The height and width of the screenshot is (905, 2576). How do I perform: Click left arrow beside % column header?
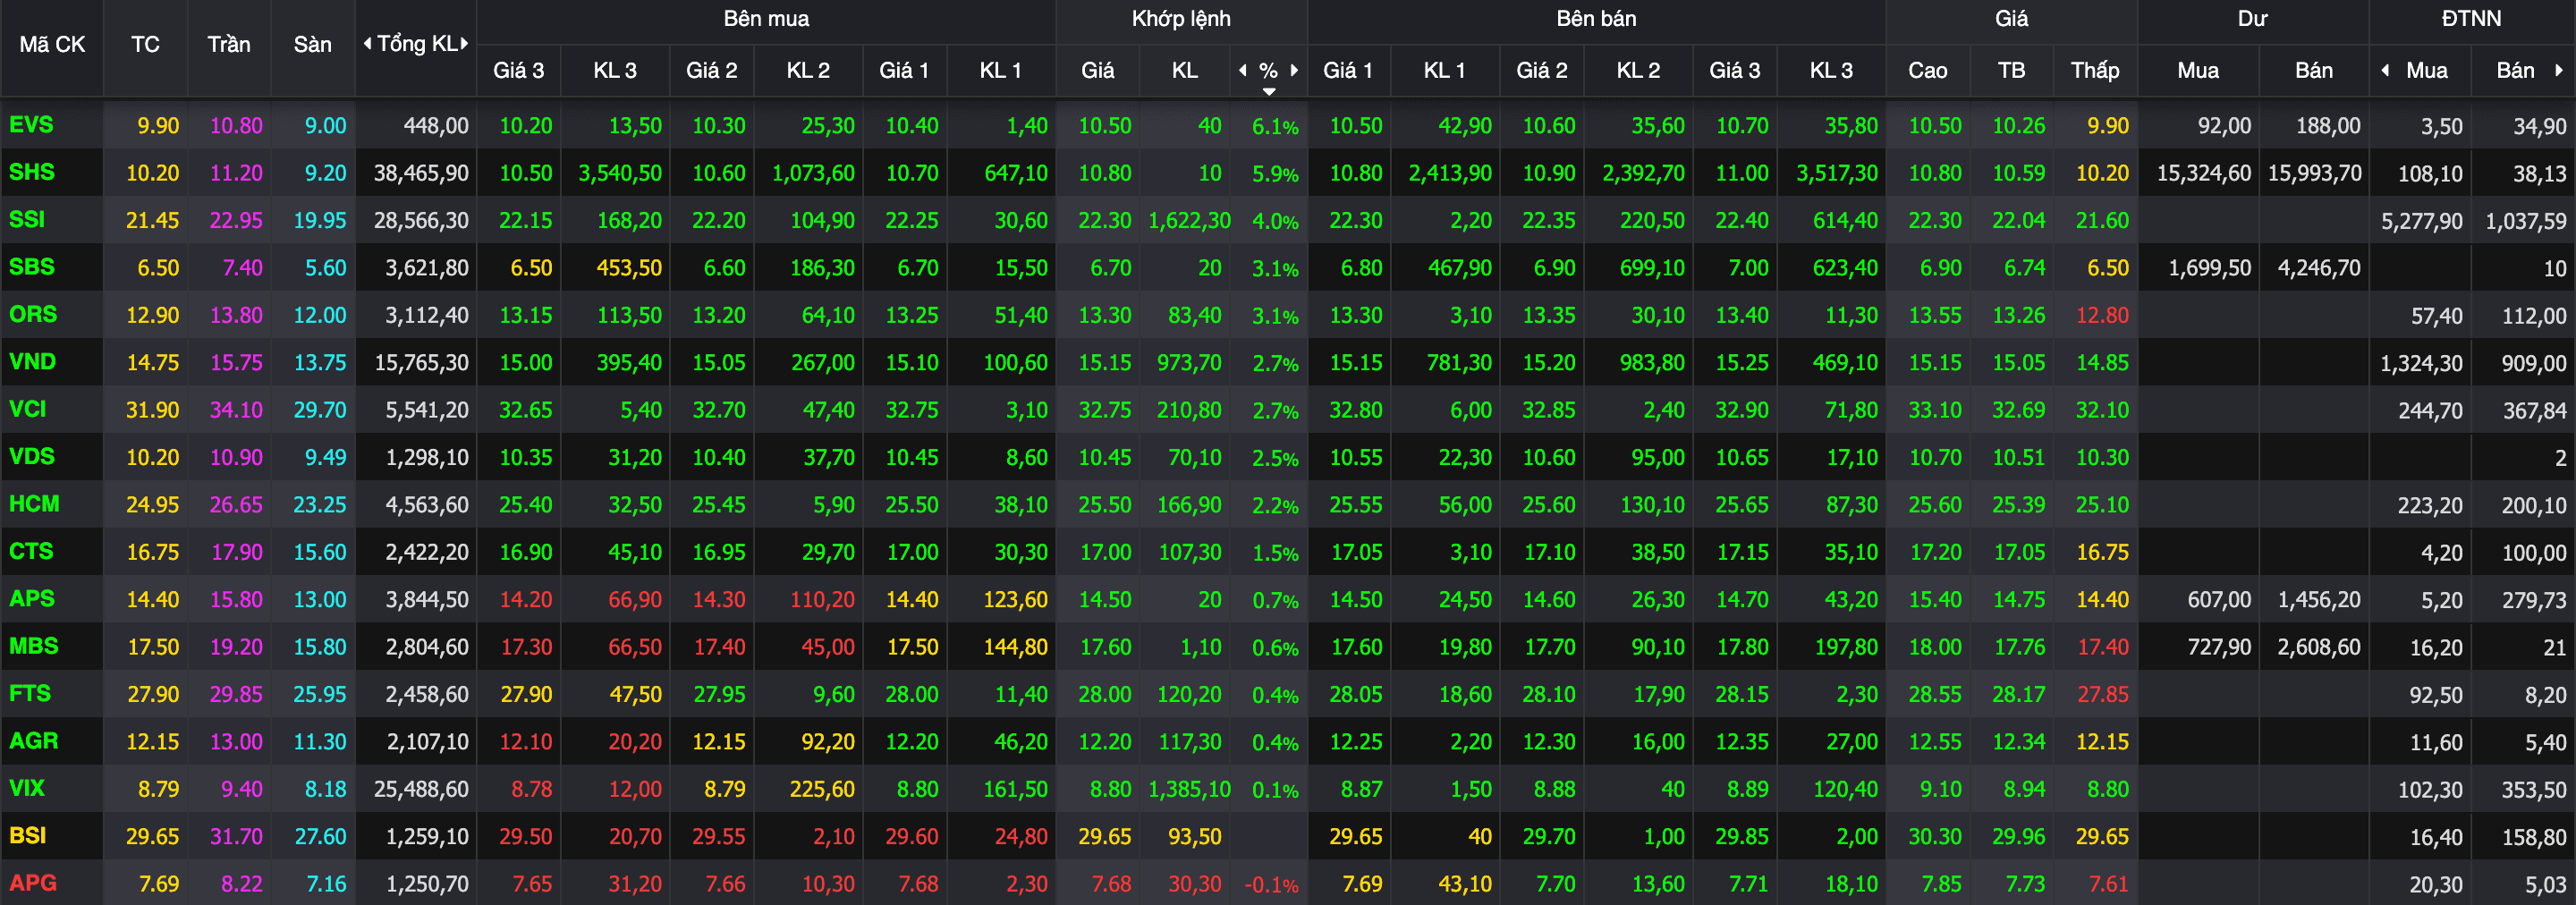pos(1243,70)
